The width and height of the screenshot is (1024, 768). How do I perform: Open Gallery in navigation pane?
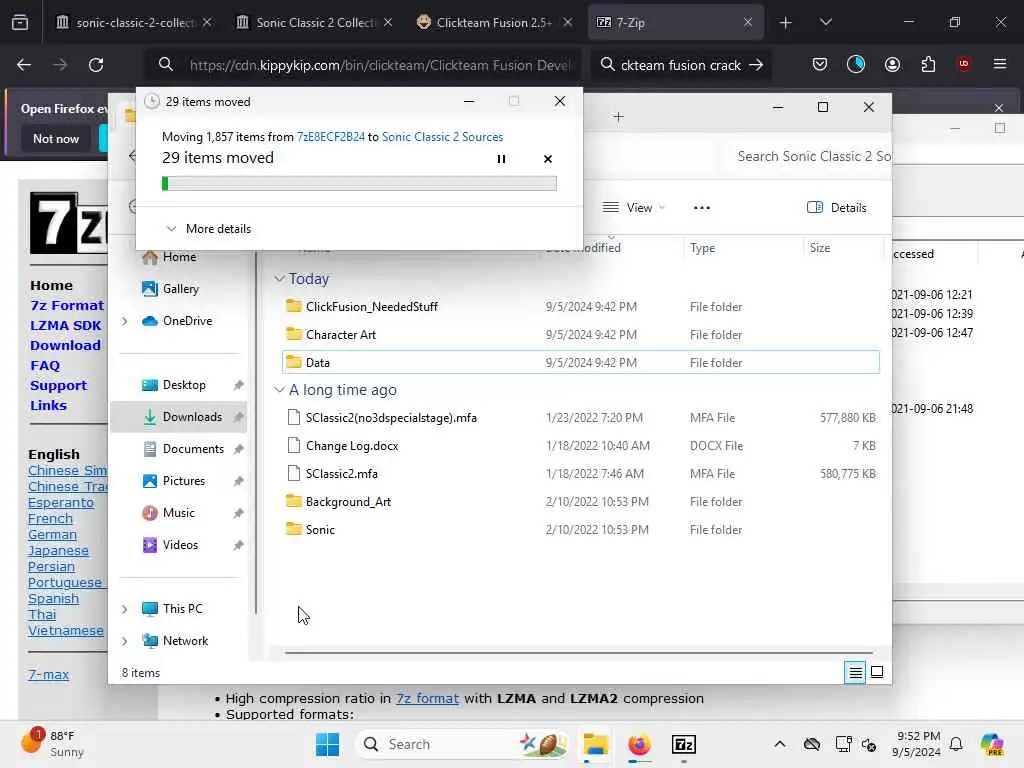[171, 289]
